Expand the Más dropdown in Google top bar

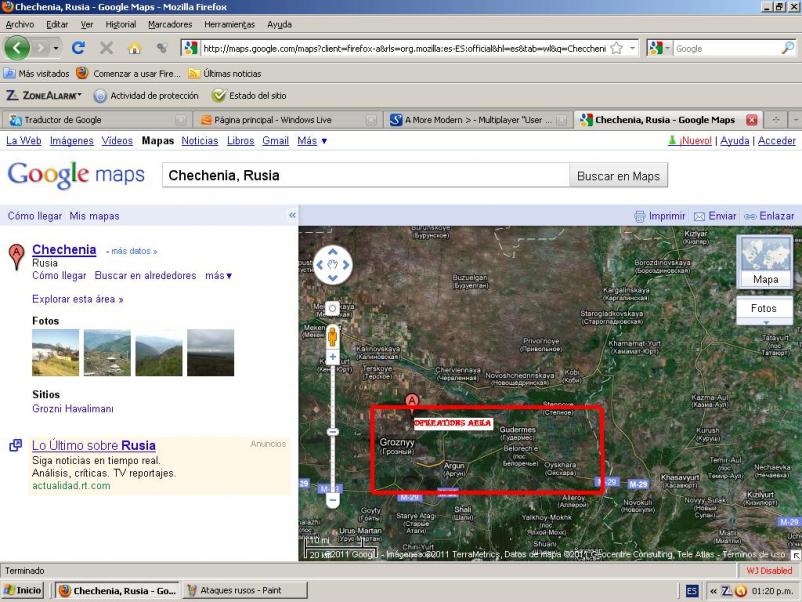(x=311, y=141)
